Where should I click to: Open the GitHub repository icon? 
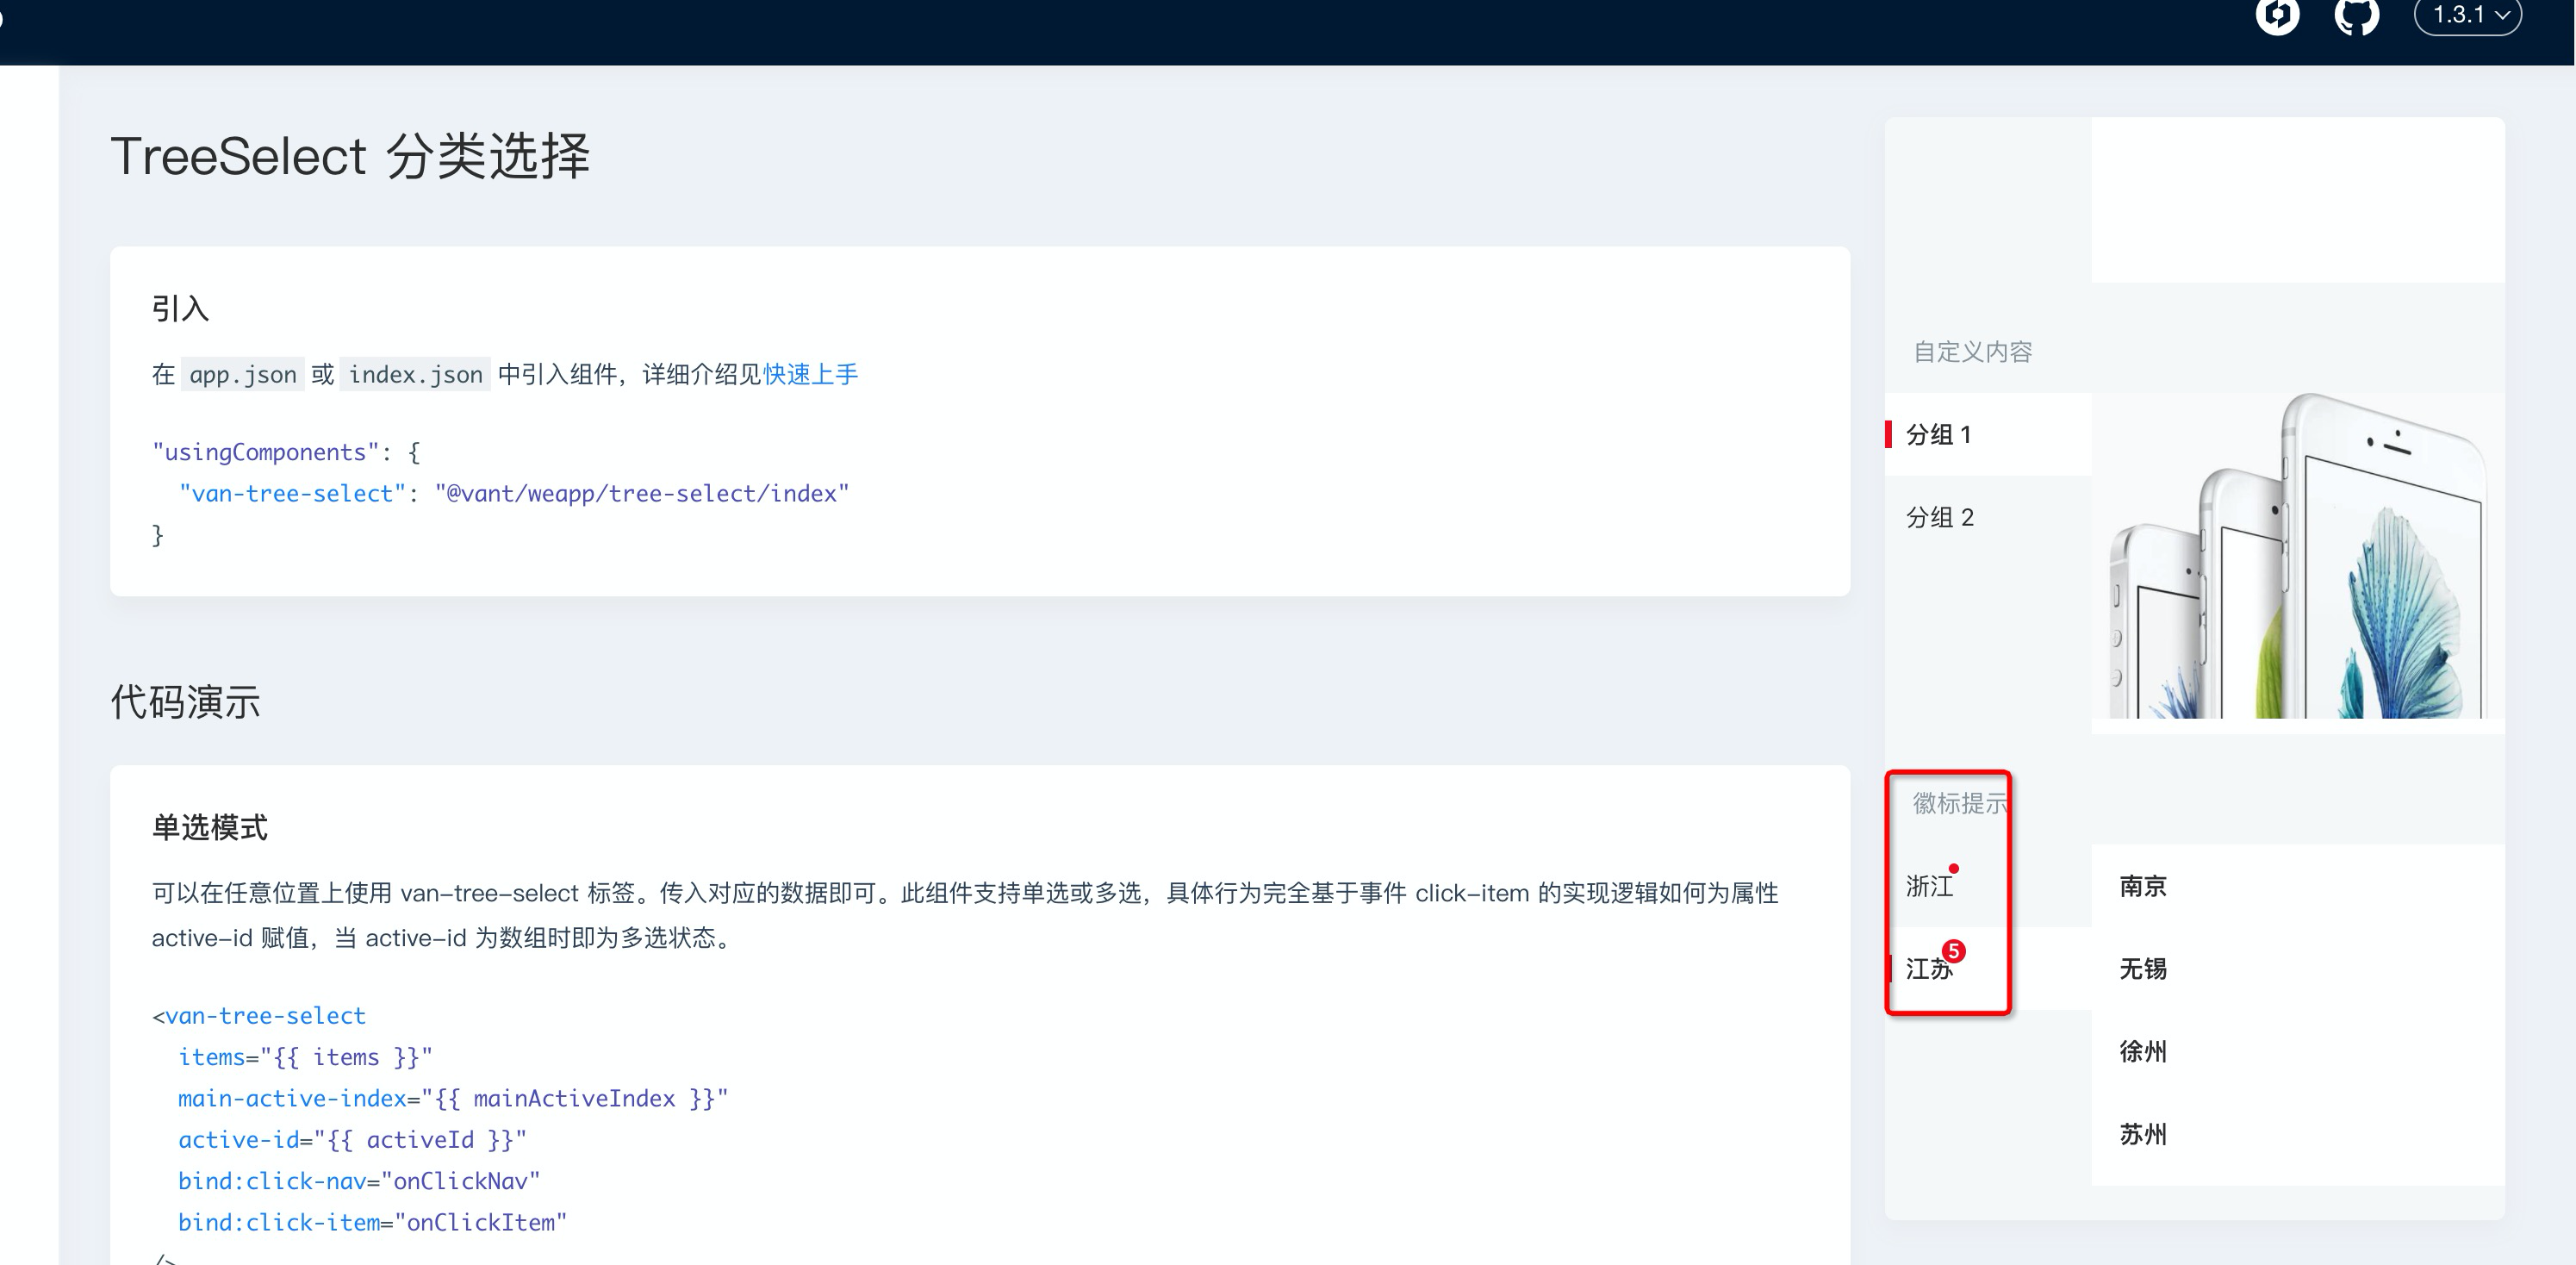(x=2356, y=15)
